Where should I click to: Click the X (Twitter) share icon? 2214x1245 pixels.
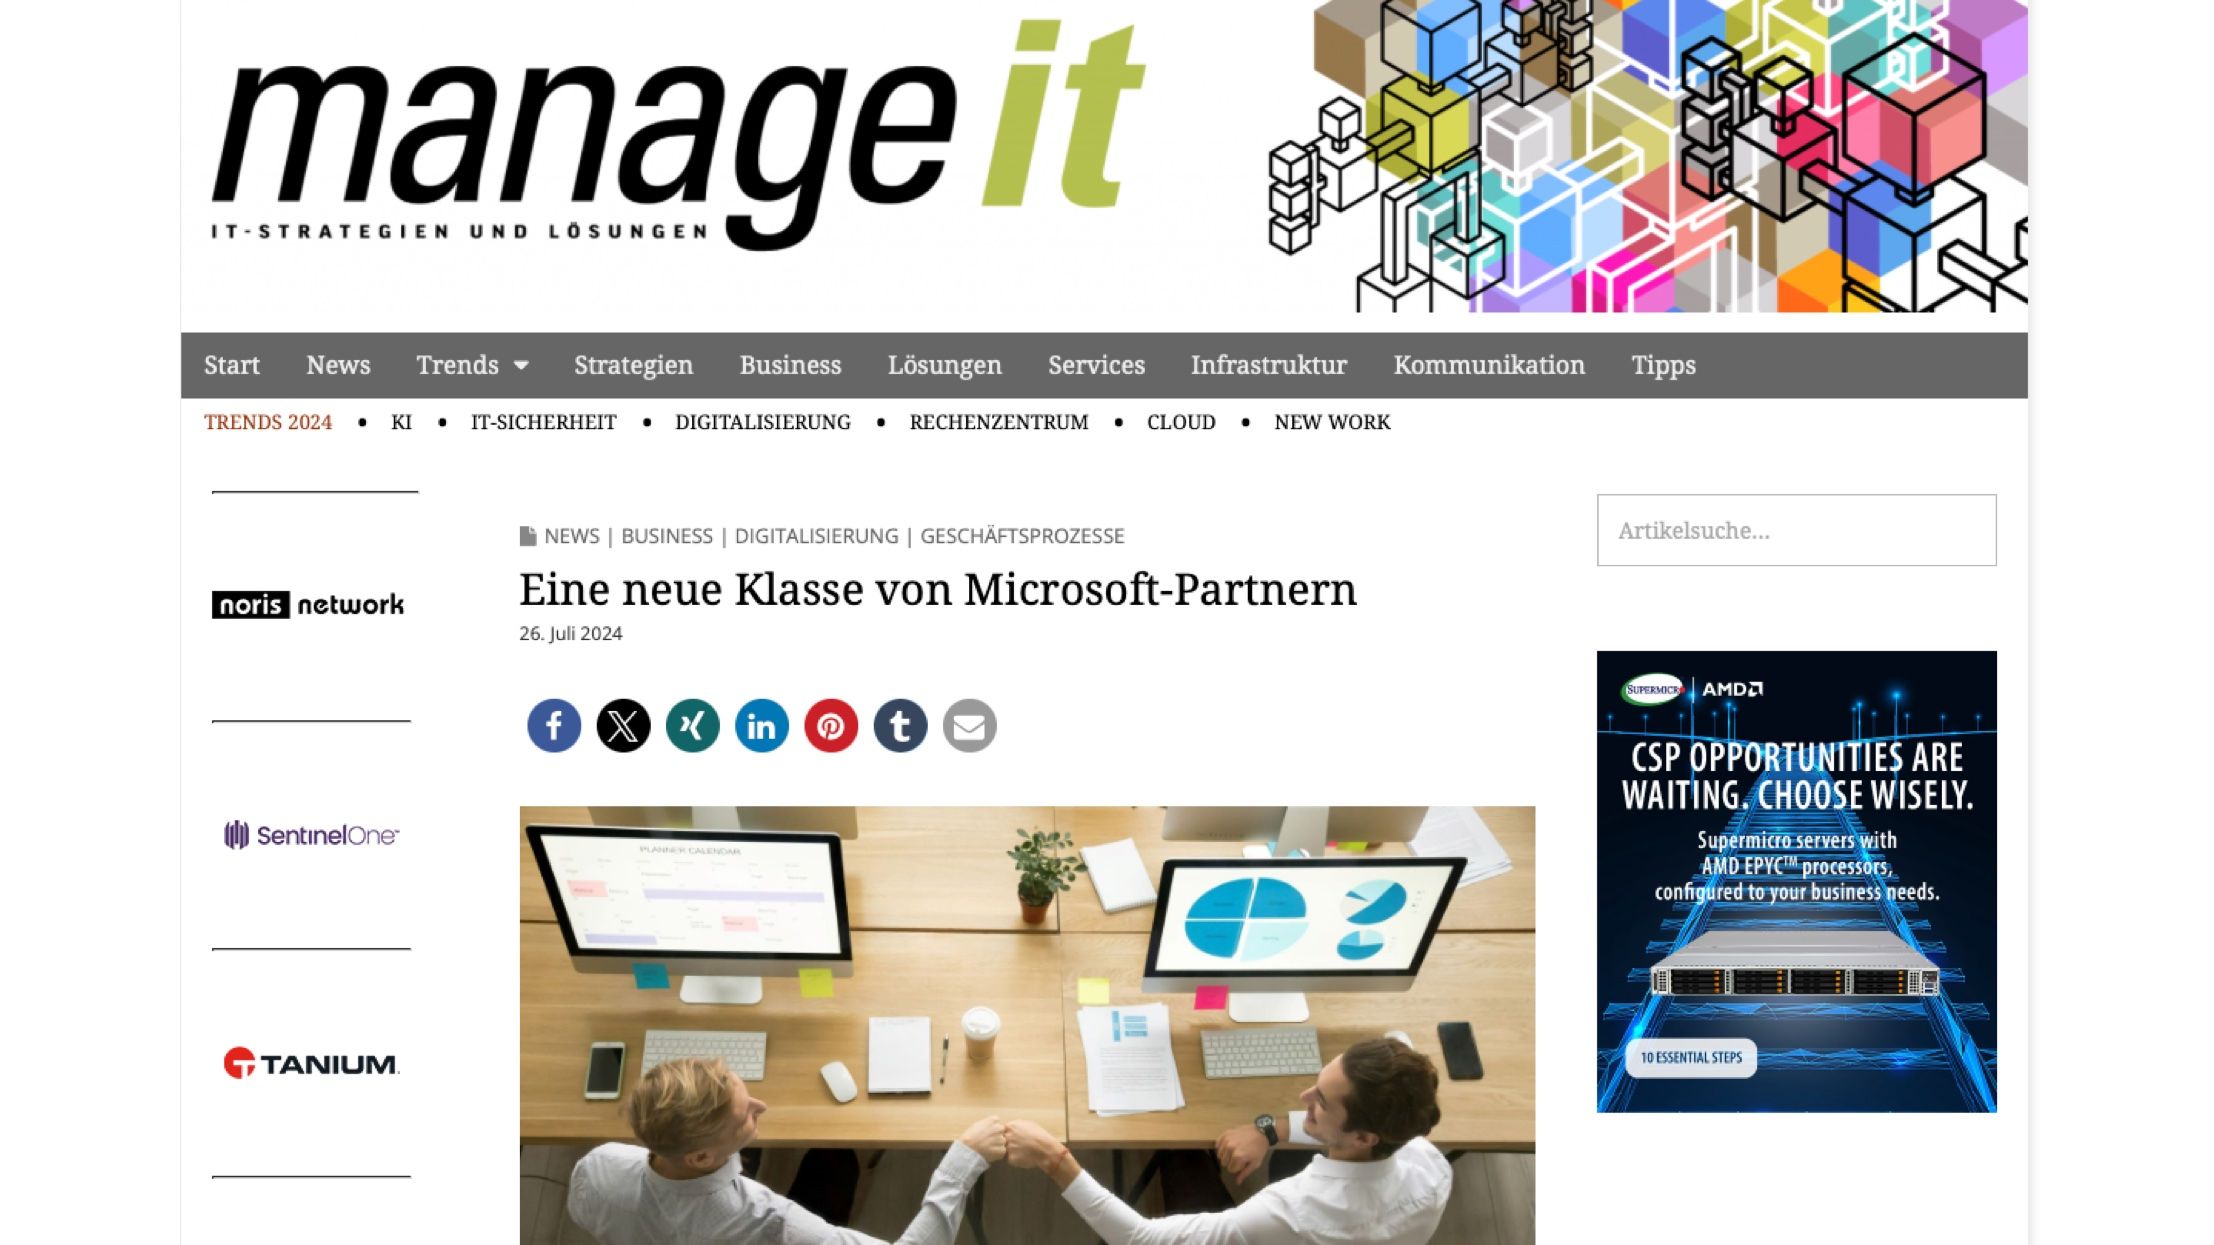pos(622,725)
